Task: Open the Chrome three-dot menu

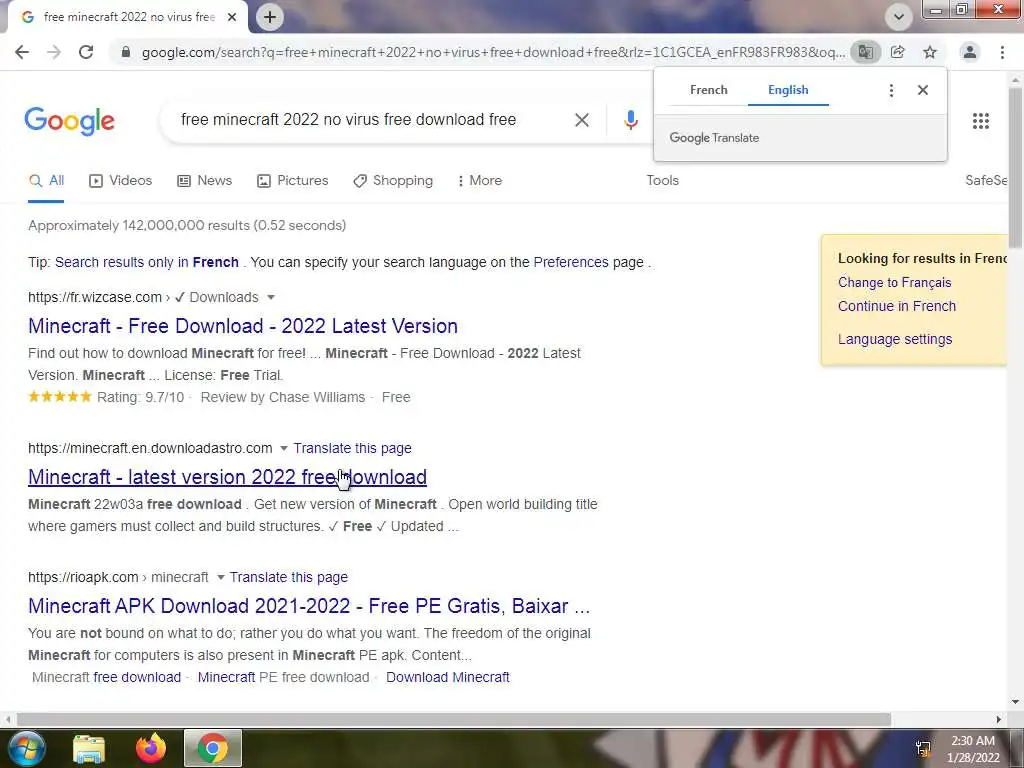Action: pyautogui.click(x=1002, y=52)
